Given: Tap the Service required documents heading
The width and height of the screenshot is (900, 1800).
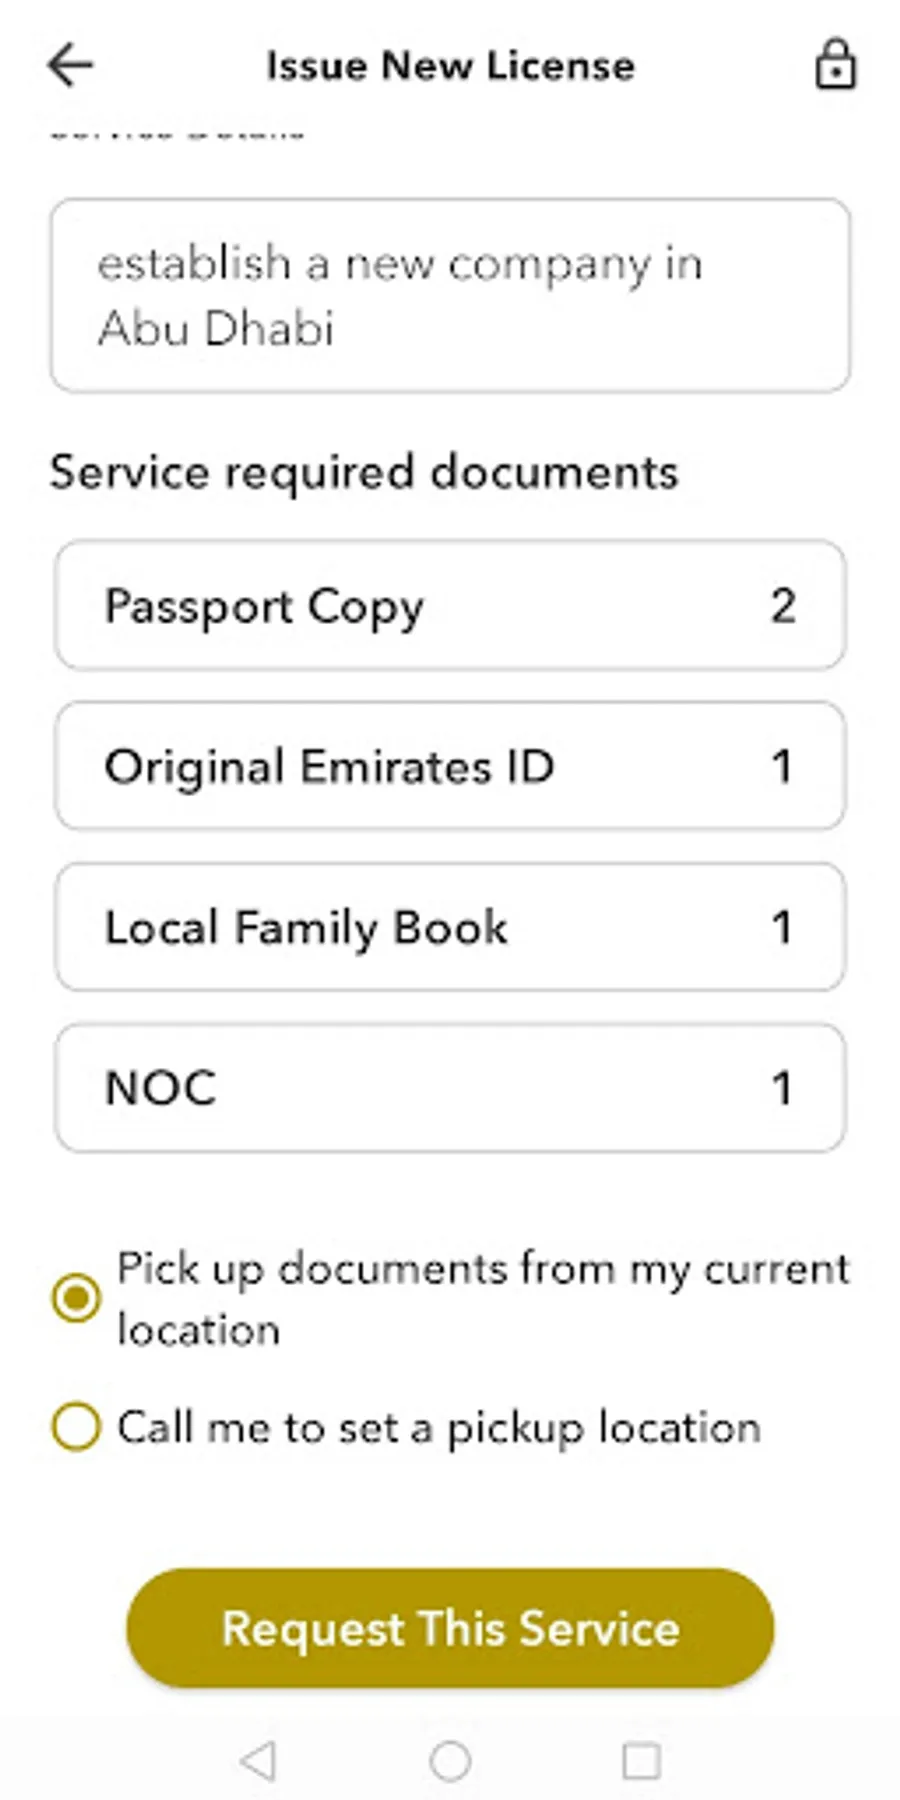Looking at the screenshot, I should tap(364, 473).
